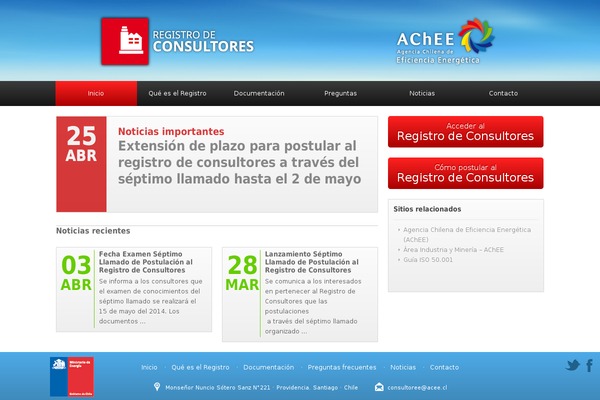
Task: Click footer Qué es el Registro link
Action: pos(201,367)
